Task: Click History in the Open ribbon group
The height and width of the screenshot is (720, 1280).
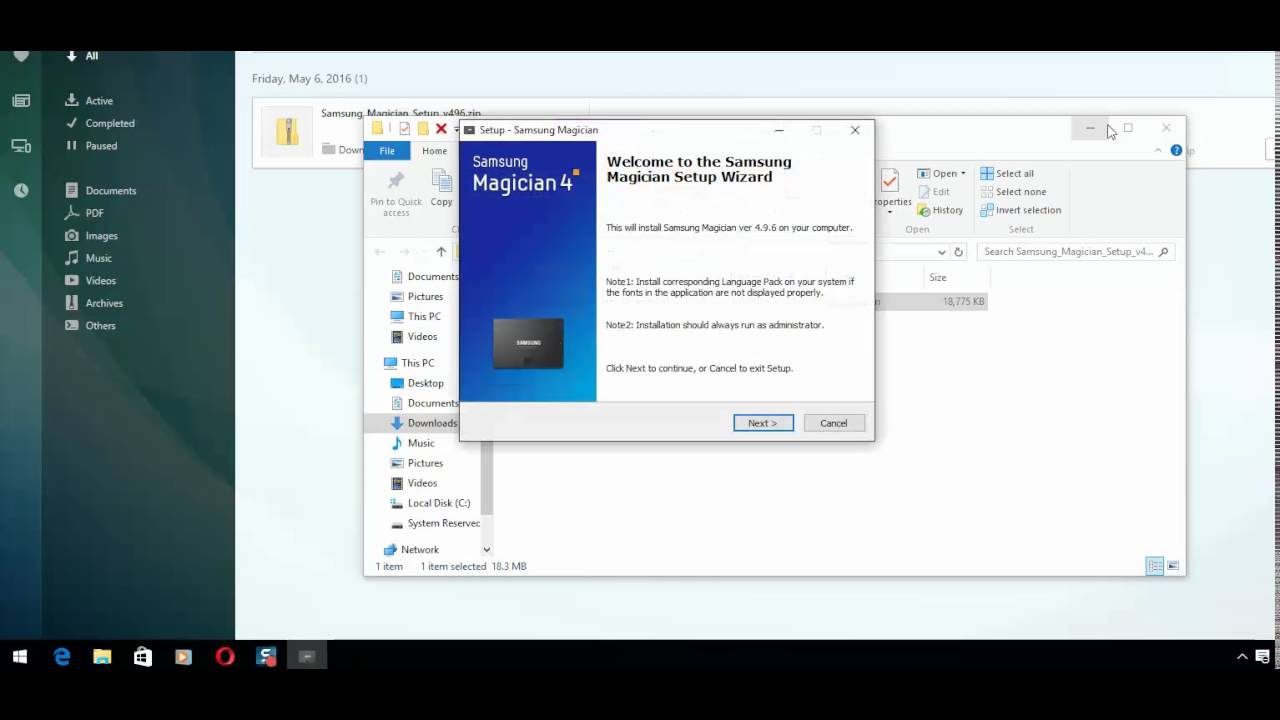Action: 940,210
